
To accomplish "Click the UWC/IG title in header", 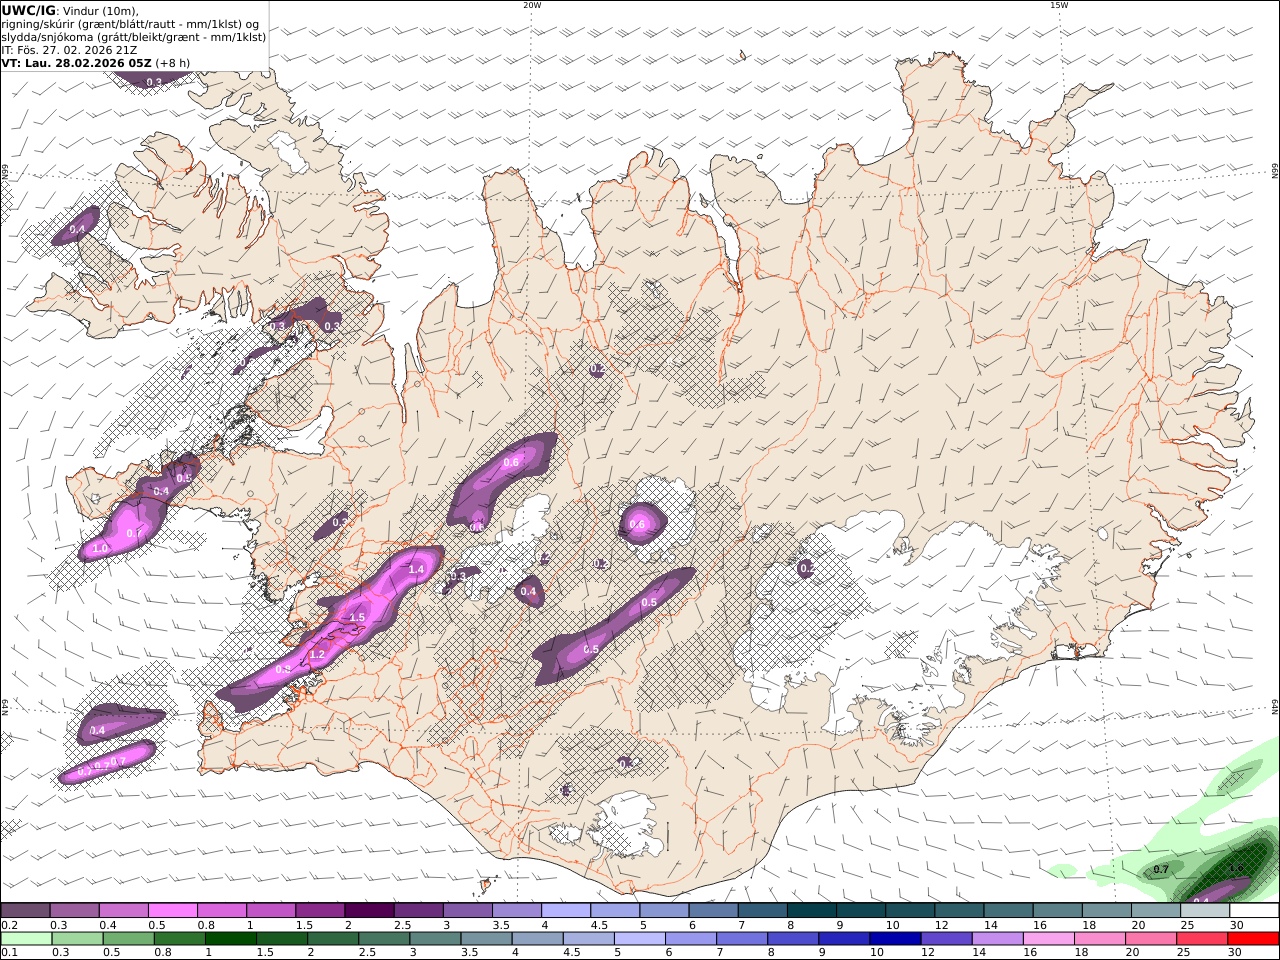I will (x=28, y=11).
